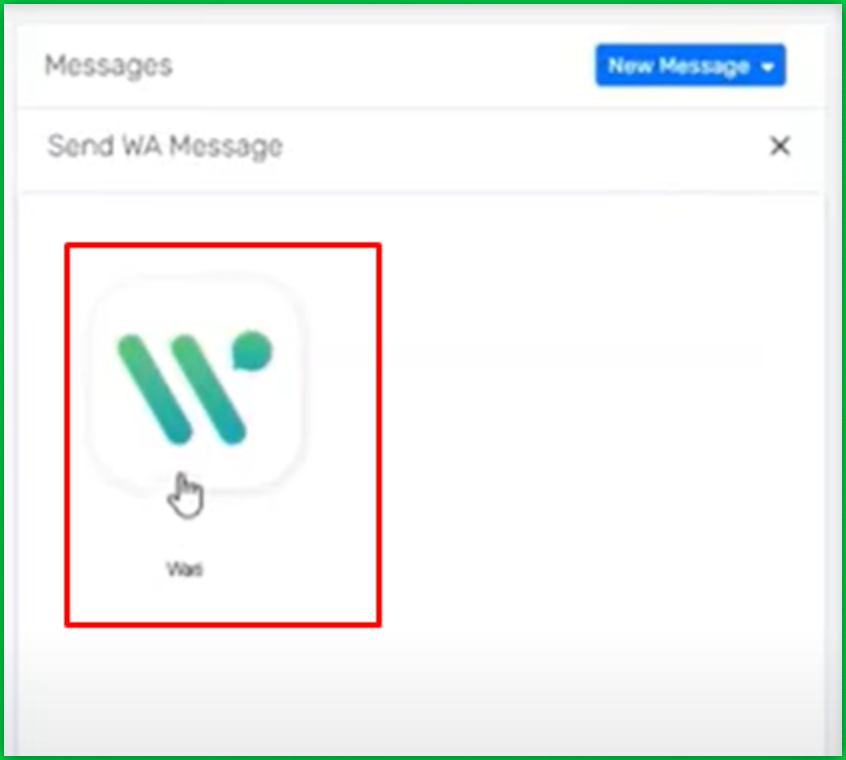Click blank area below the Was label

222,601
